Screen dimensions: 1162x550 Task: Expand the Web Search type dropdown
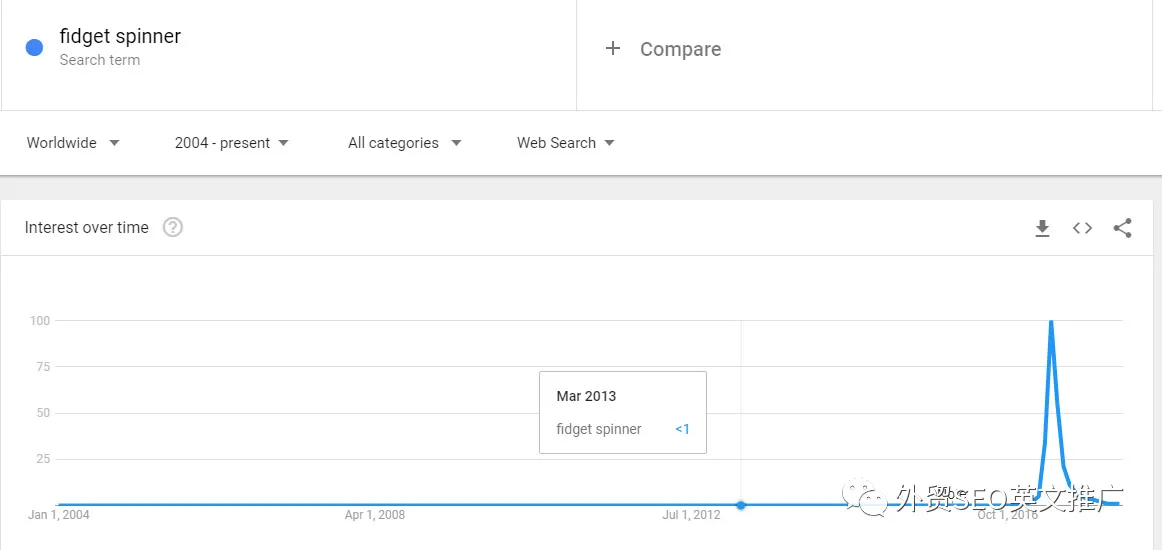pos(565,143)
